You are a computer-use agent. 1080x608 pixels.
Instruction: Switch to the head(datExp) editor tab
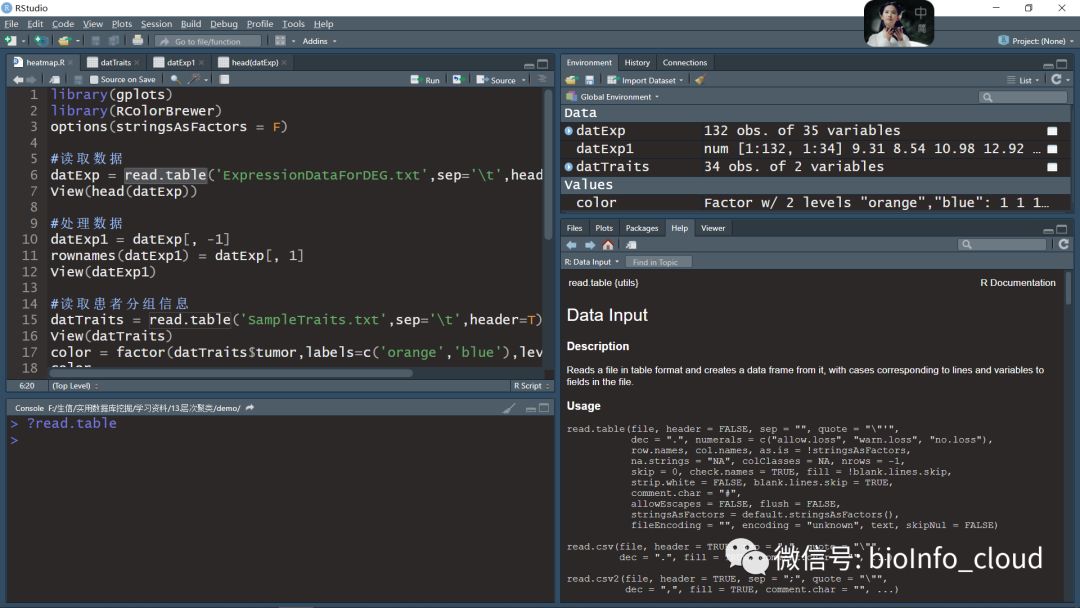pyautogui.click(x=254, y=63)
